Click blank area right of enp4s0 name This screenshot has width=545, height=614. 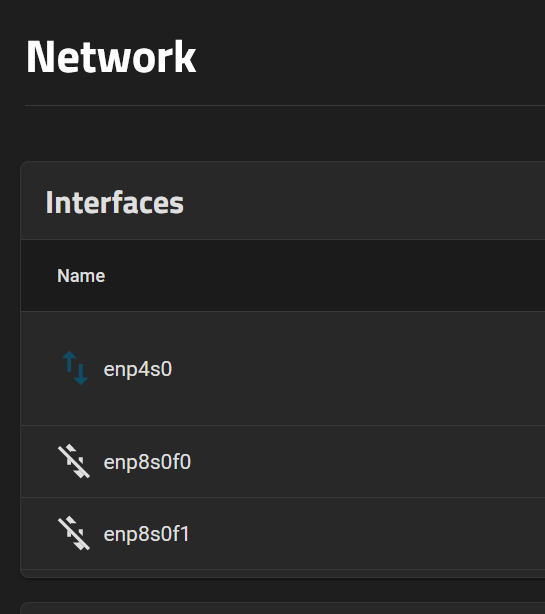click(352, 368)
